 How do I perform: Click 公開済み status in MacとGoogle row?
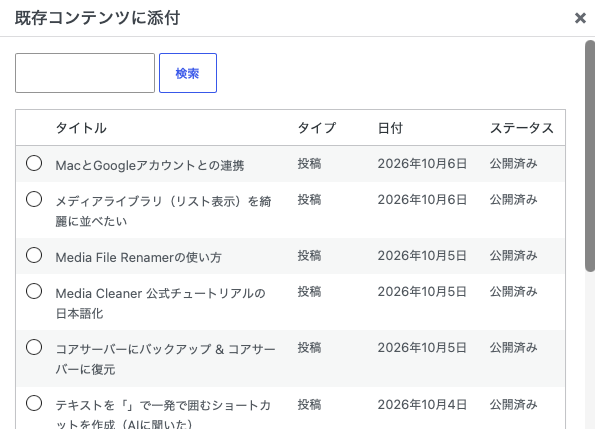[x=513, y=163]
